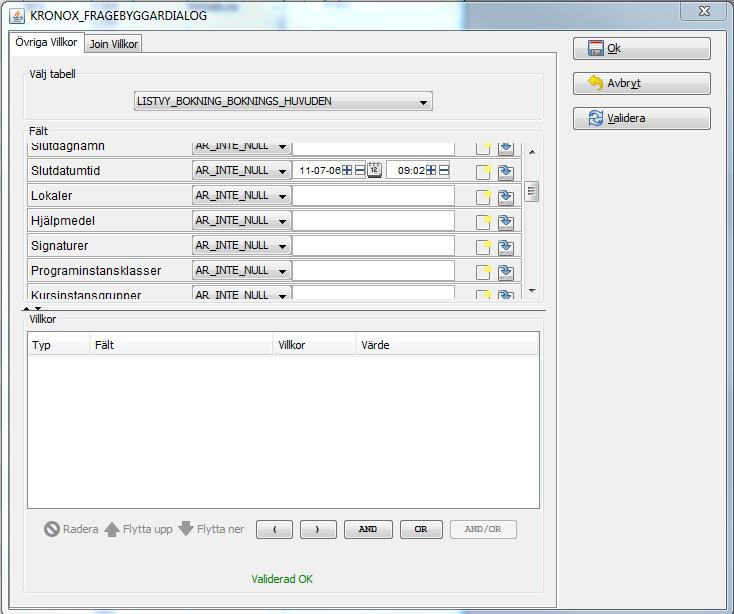Click the Avbryt button
Viewport: 734px width, 614px height.
642,83
